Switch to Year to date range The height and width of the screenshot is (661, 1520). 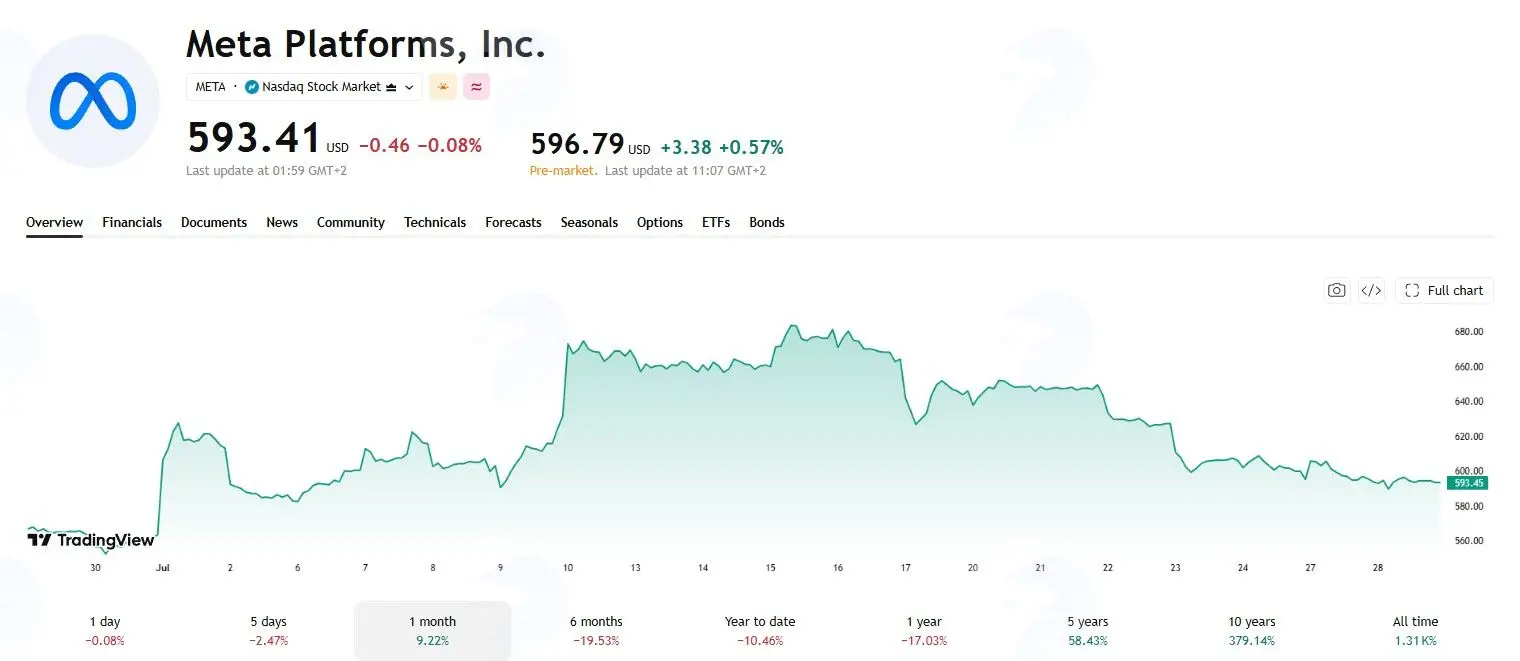coord(760,630)
